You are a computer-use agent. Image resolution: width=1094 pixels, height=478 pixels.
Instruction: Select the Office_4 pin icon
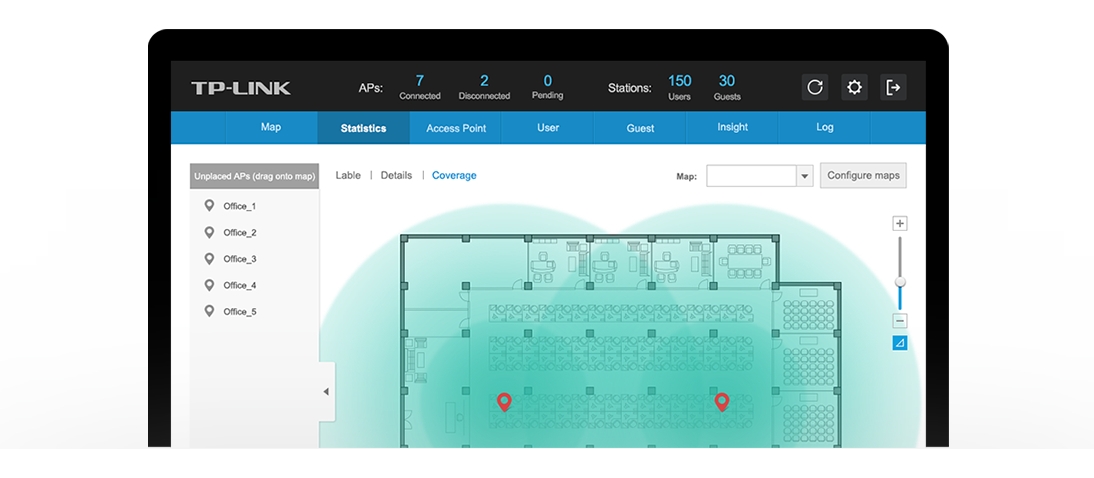pyautogui.click(x=209, y=285)
